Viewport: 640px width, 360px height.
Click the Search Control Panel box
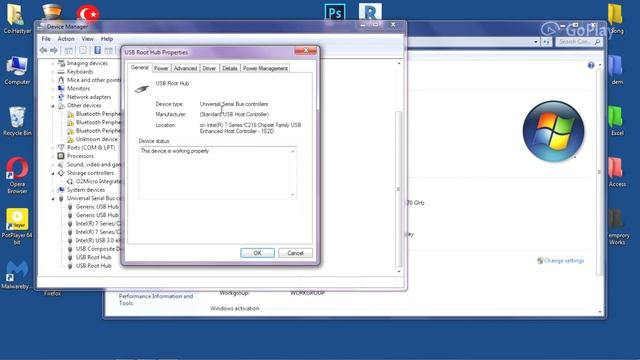pyautogui.click(x=578, y=42)
